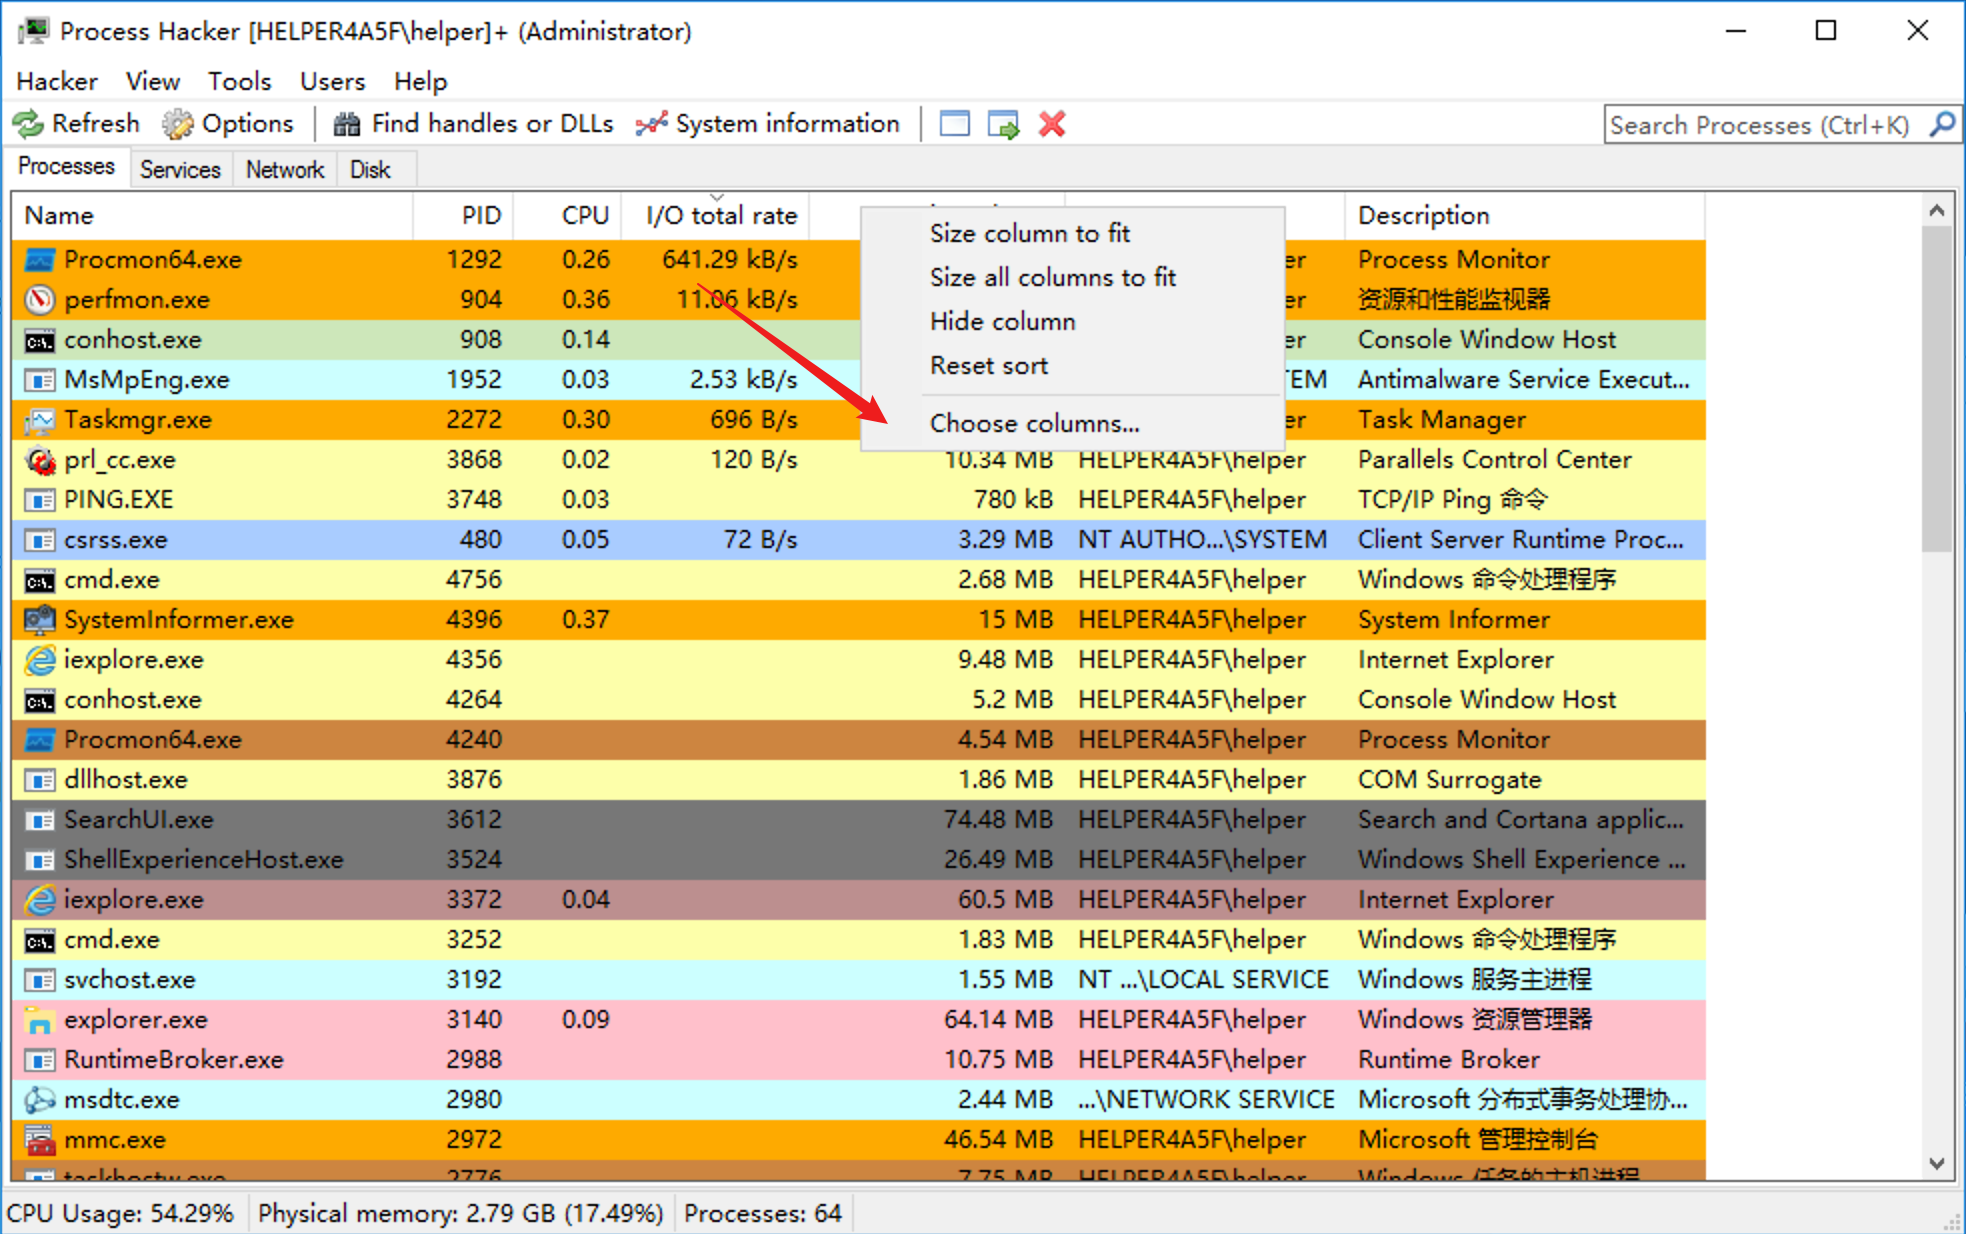Click the search magnifier icon

tap(1942, 124)
